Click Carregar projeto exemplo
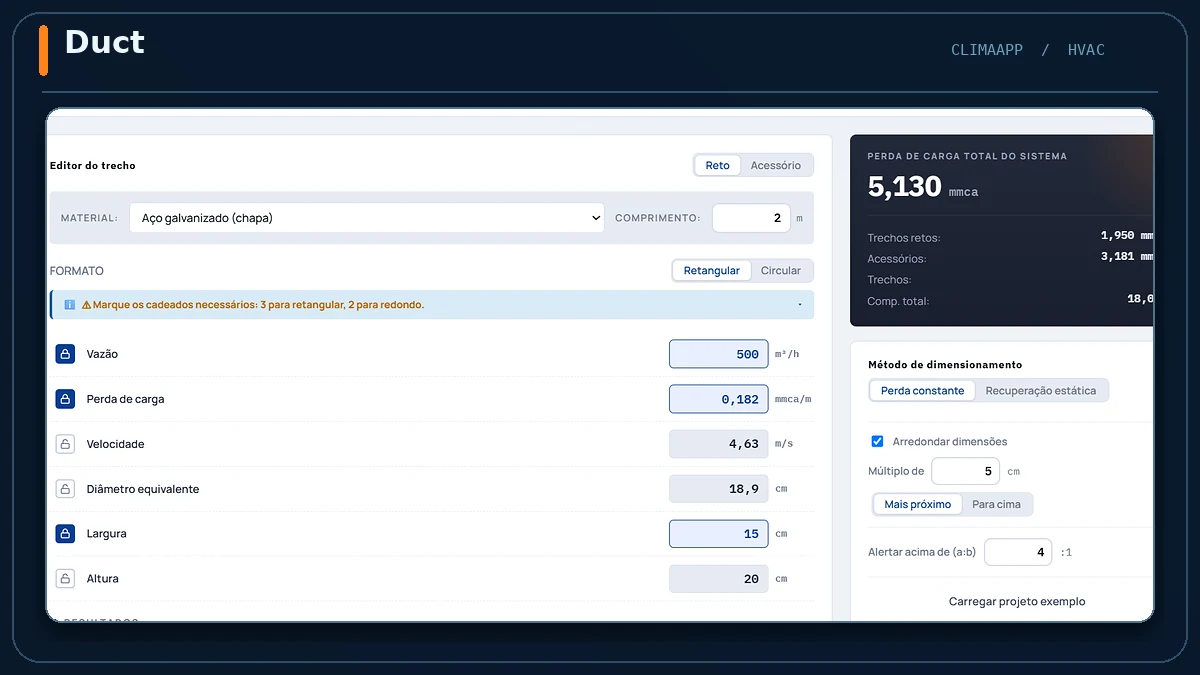 click(x=1017, y=602)
